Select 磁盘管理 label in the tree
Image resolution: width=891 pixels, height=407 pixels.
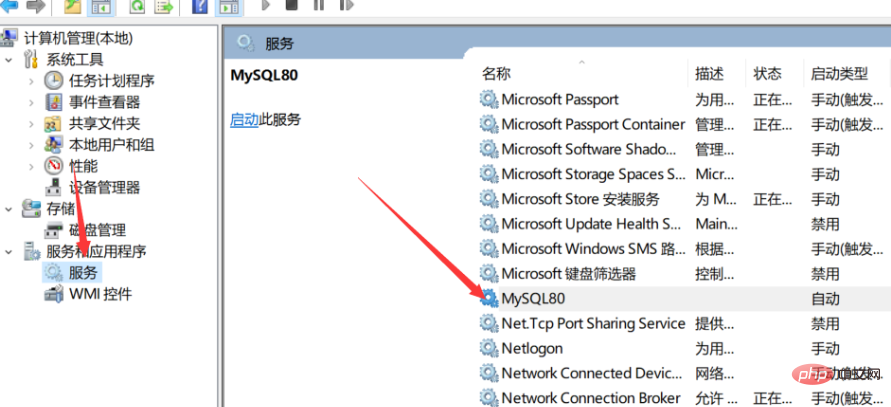click(x=97, y=230)
